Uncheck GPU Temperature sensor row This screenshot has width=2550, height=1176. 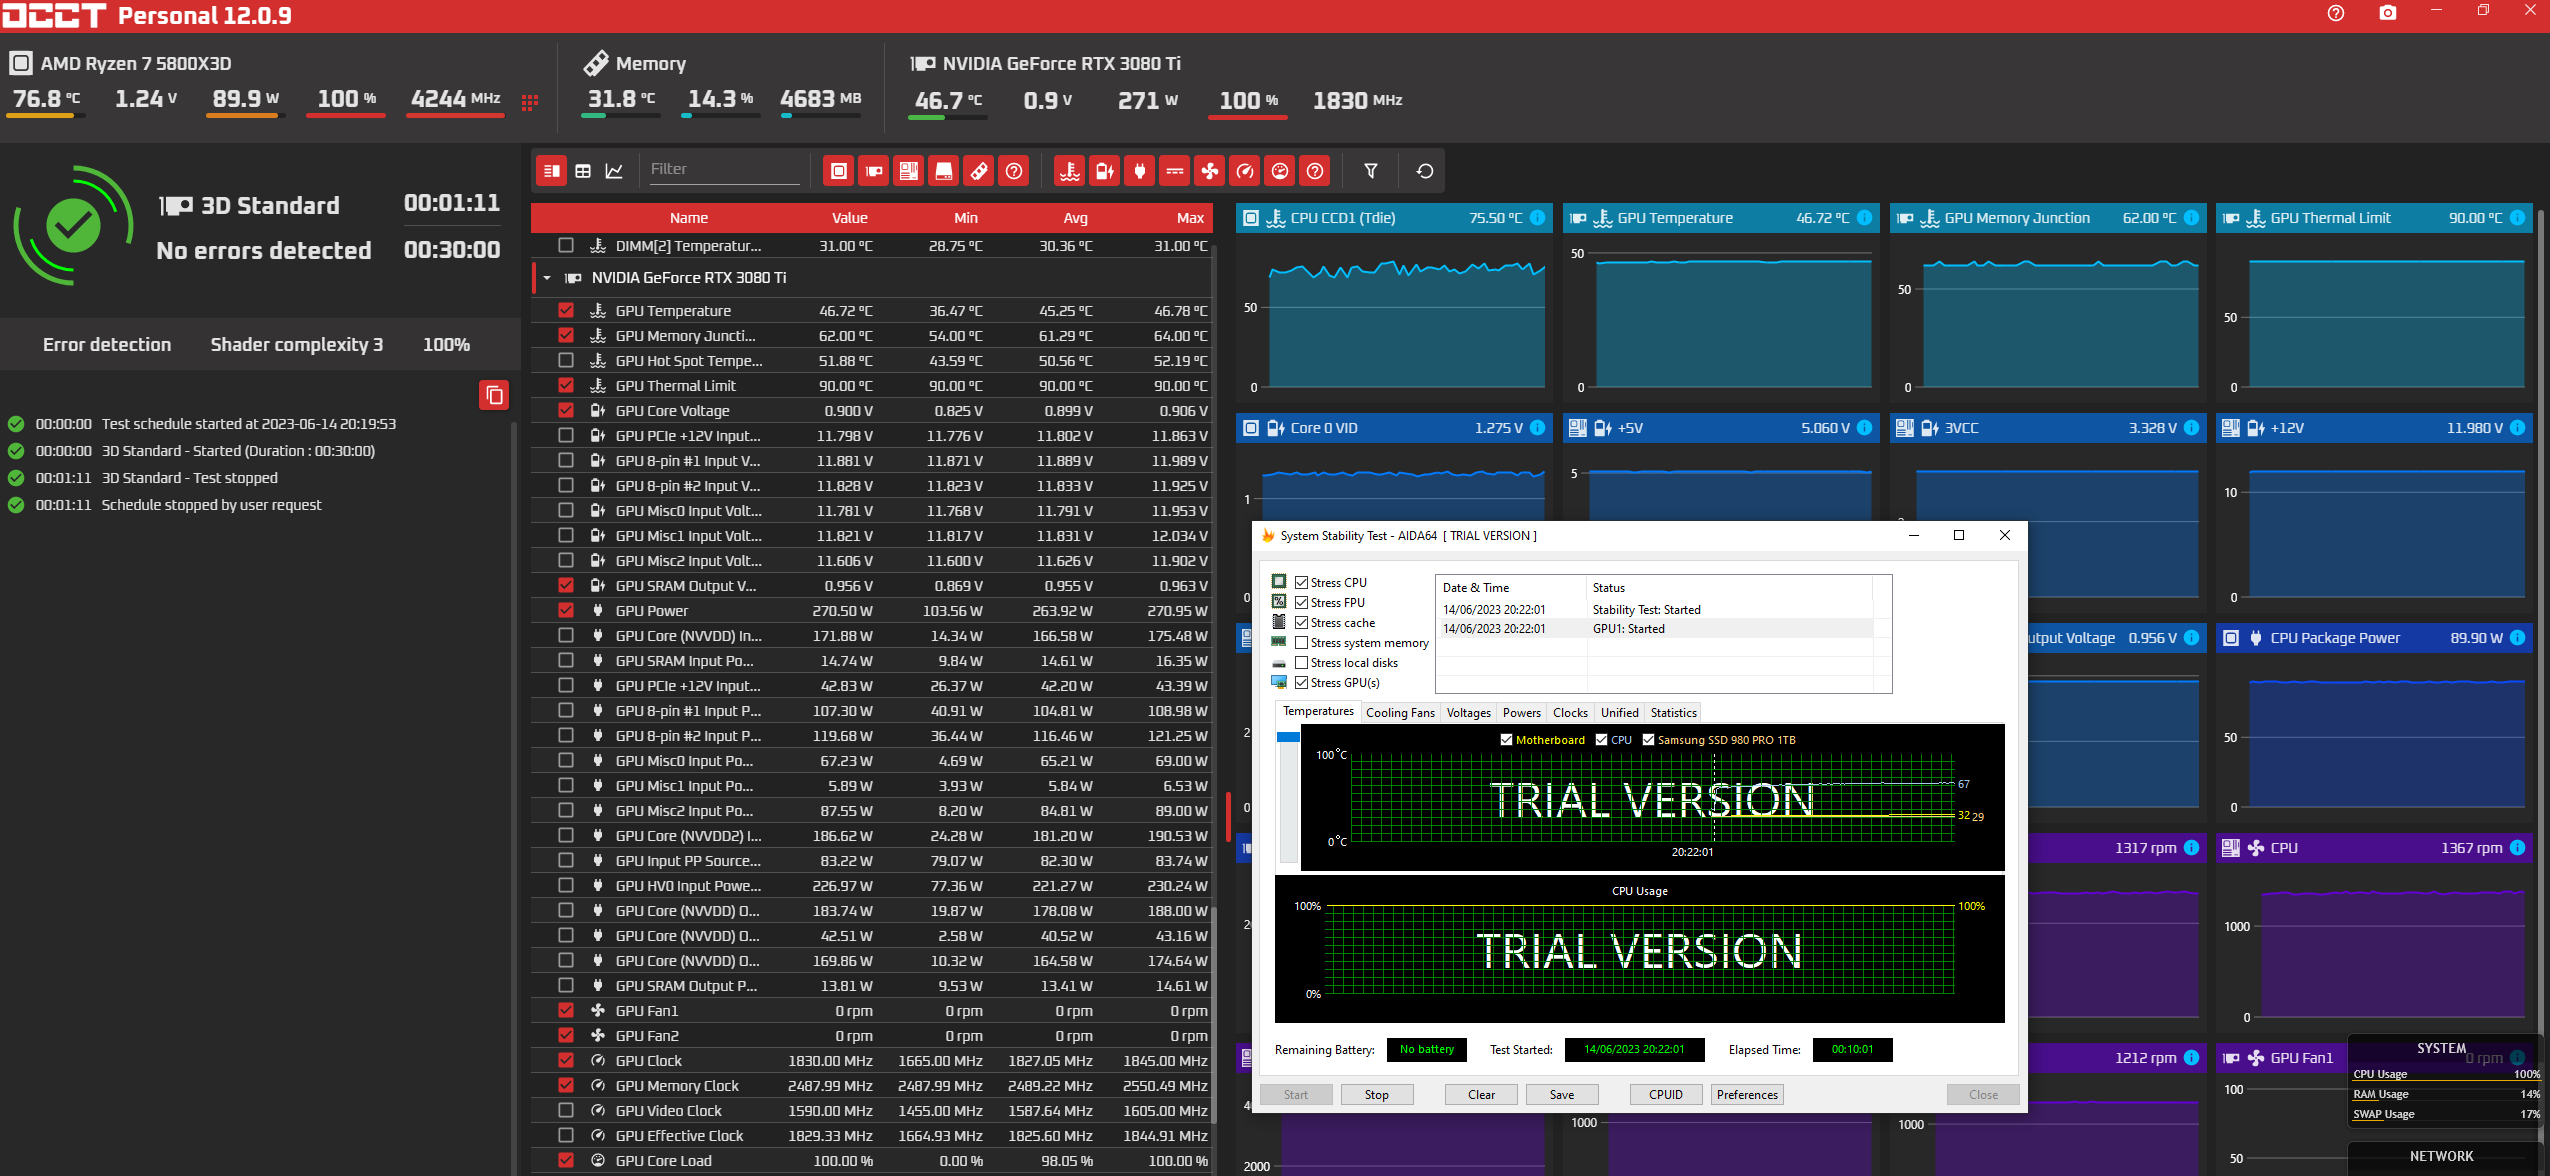(x=566, y=310)
